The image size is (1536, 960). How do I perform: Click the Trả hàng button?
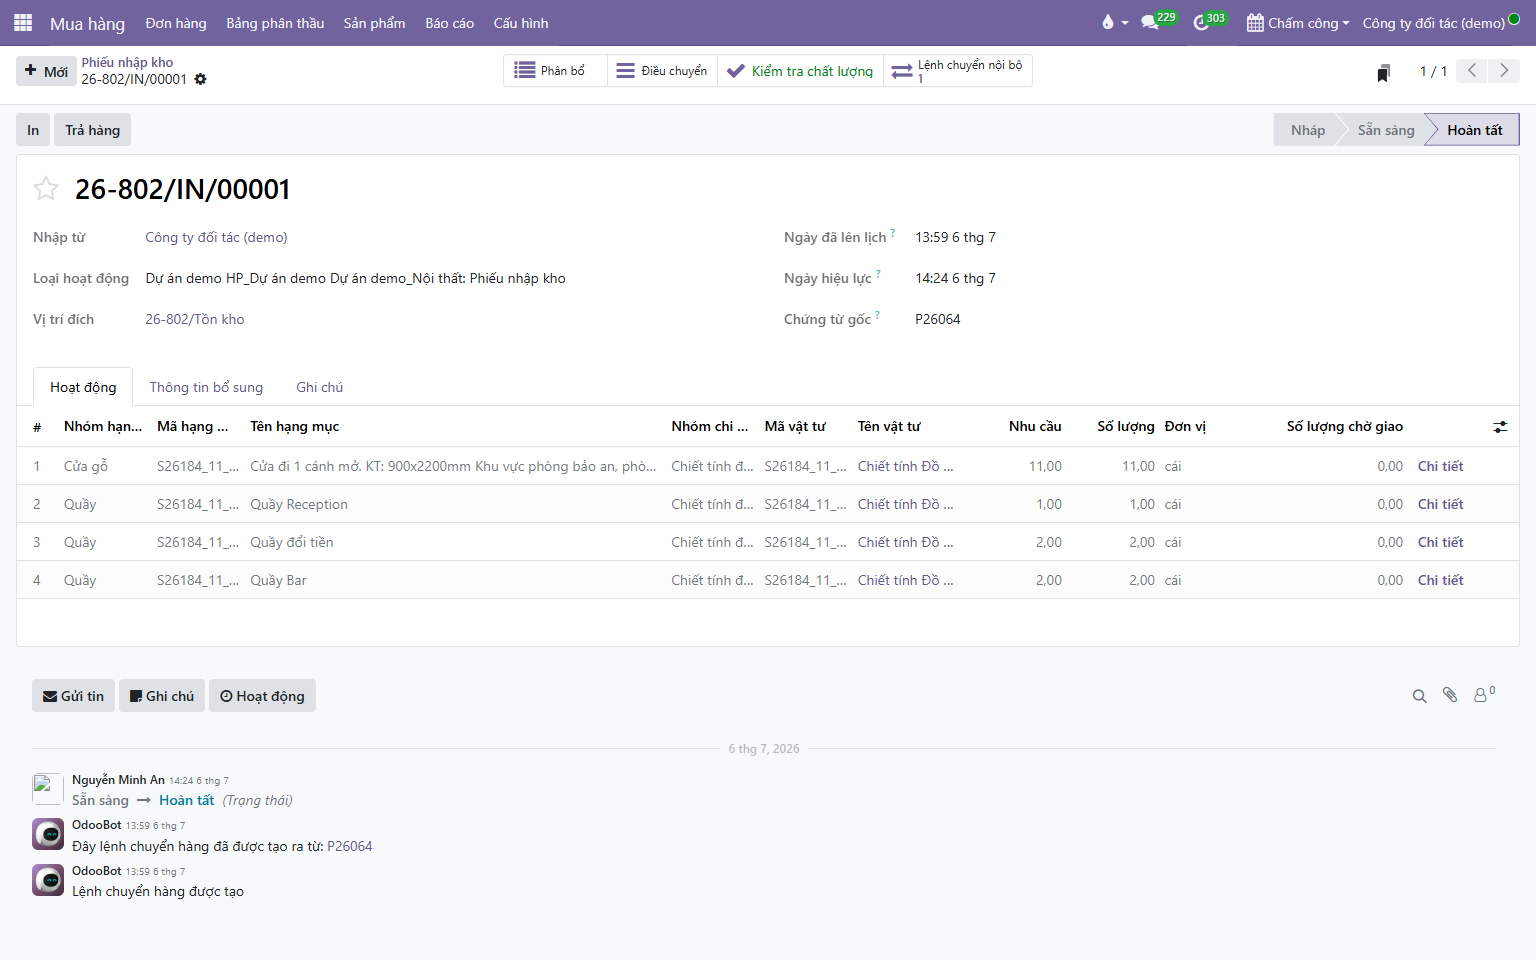(92, 130)
